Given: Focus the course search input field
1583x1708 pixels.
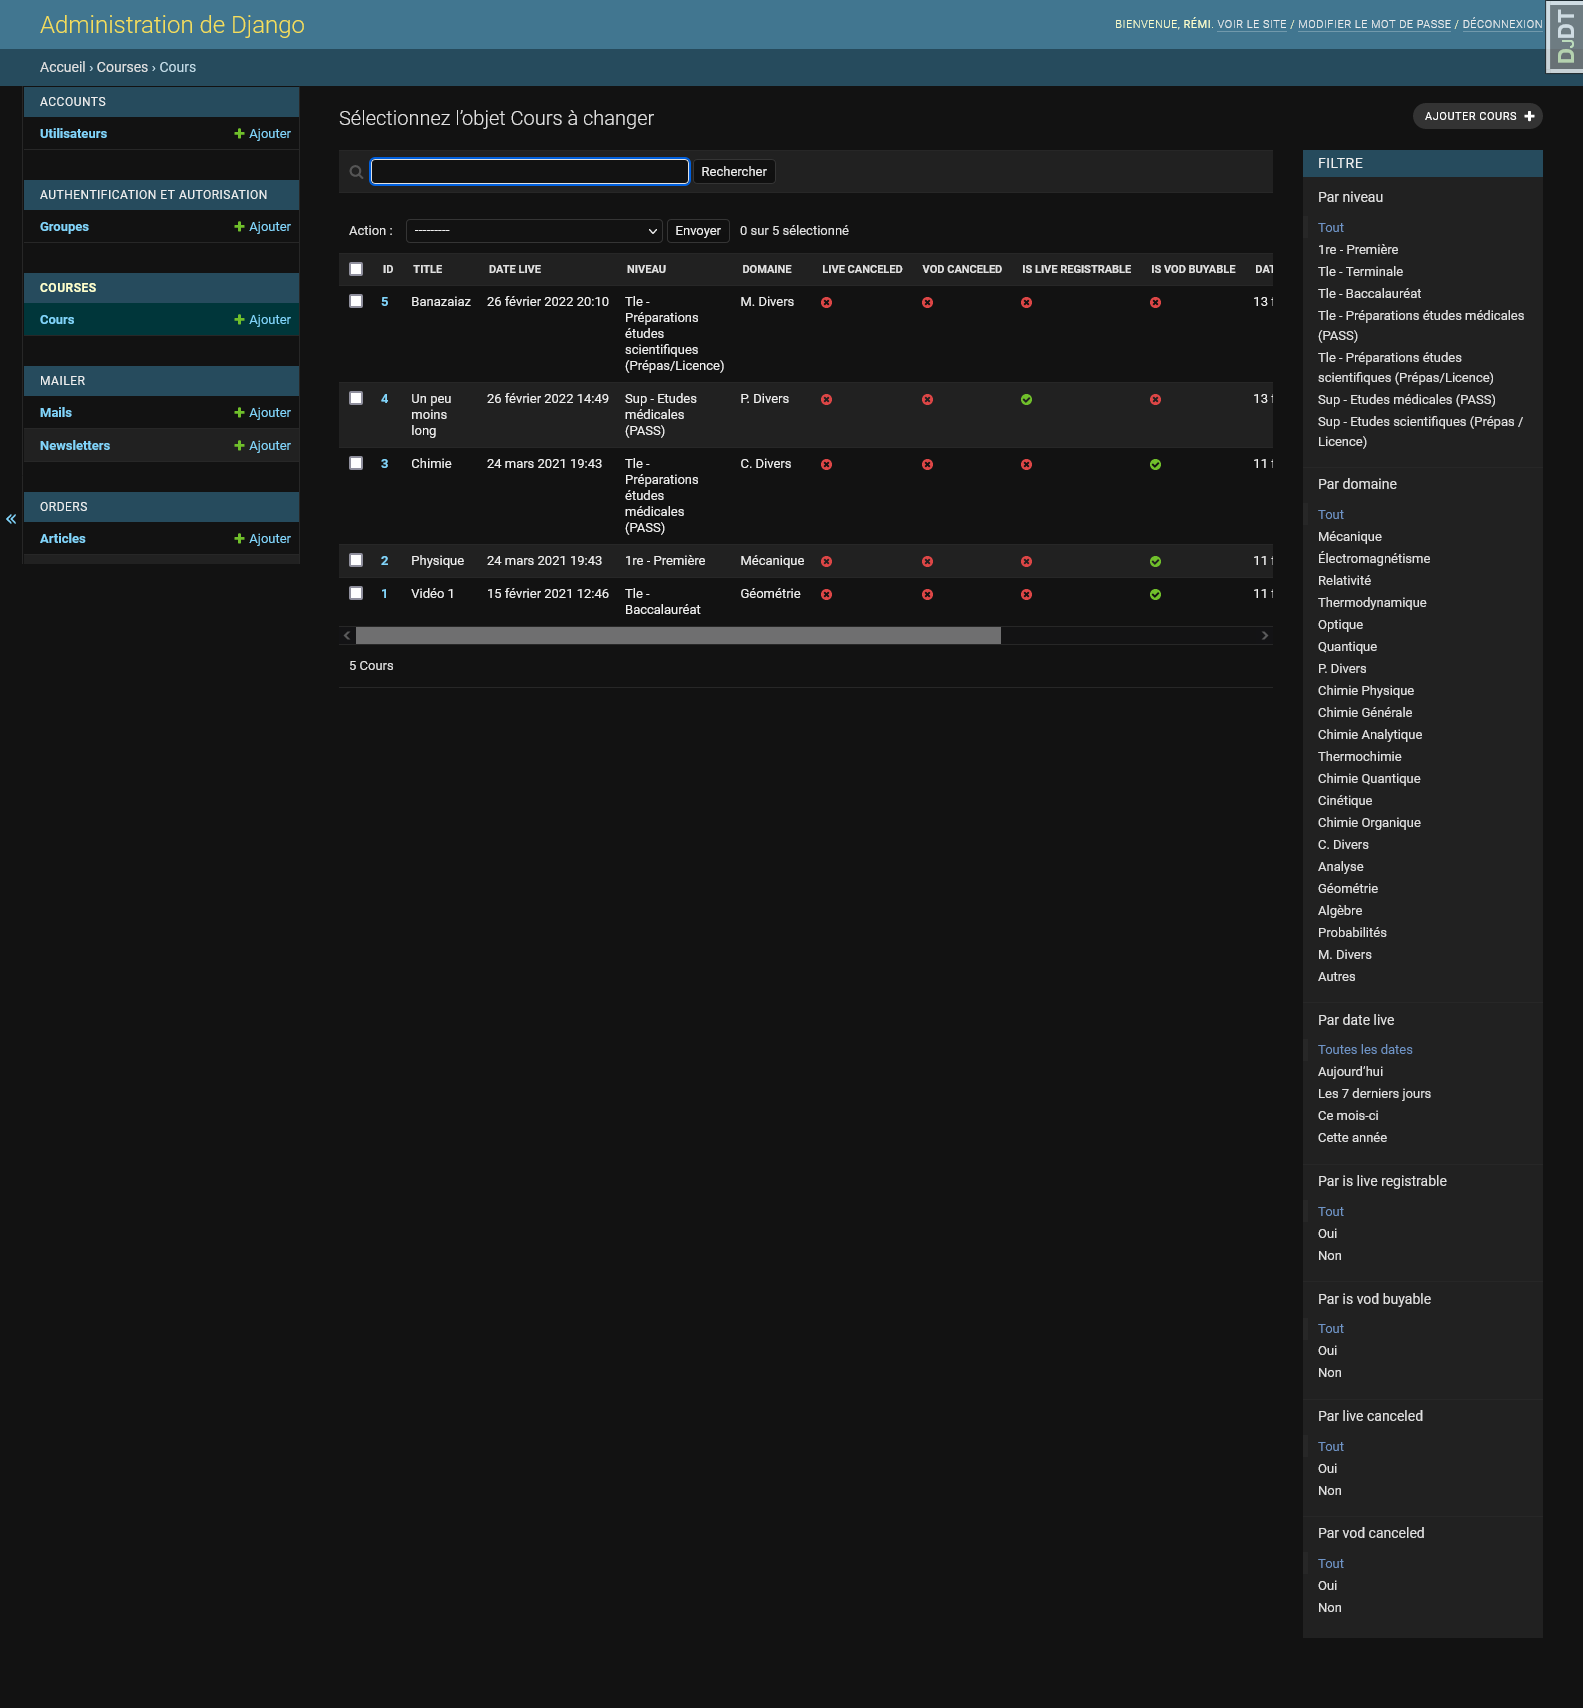Looking at the screenshot, I should [x=530, y=172].
